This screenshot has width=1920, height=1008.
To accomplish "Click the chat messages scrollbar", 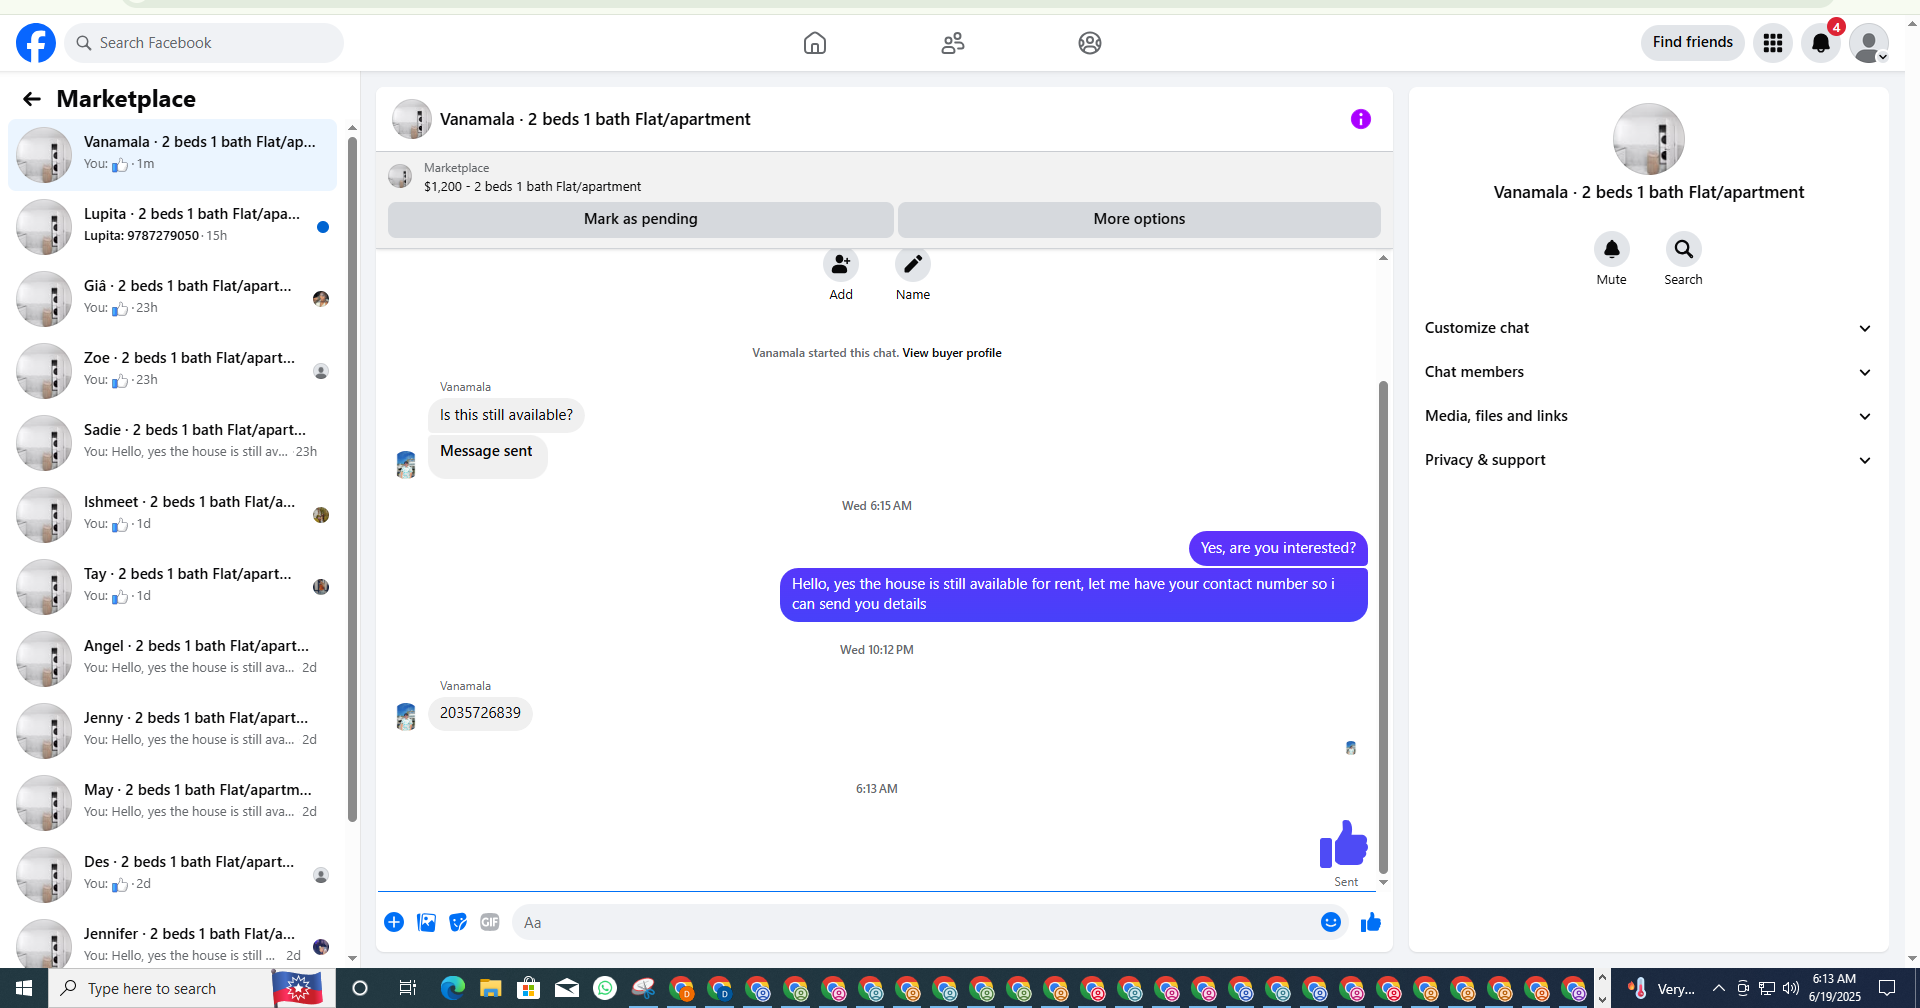I will click(1383, 627).
